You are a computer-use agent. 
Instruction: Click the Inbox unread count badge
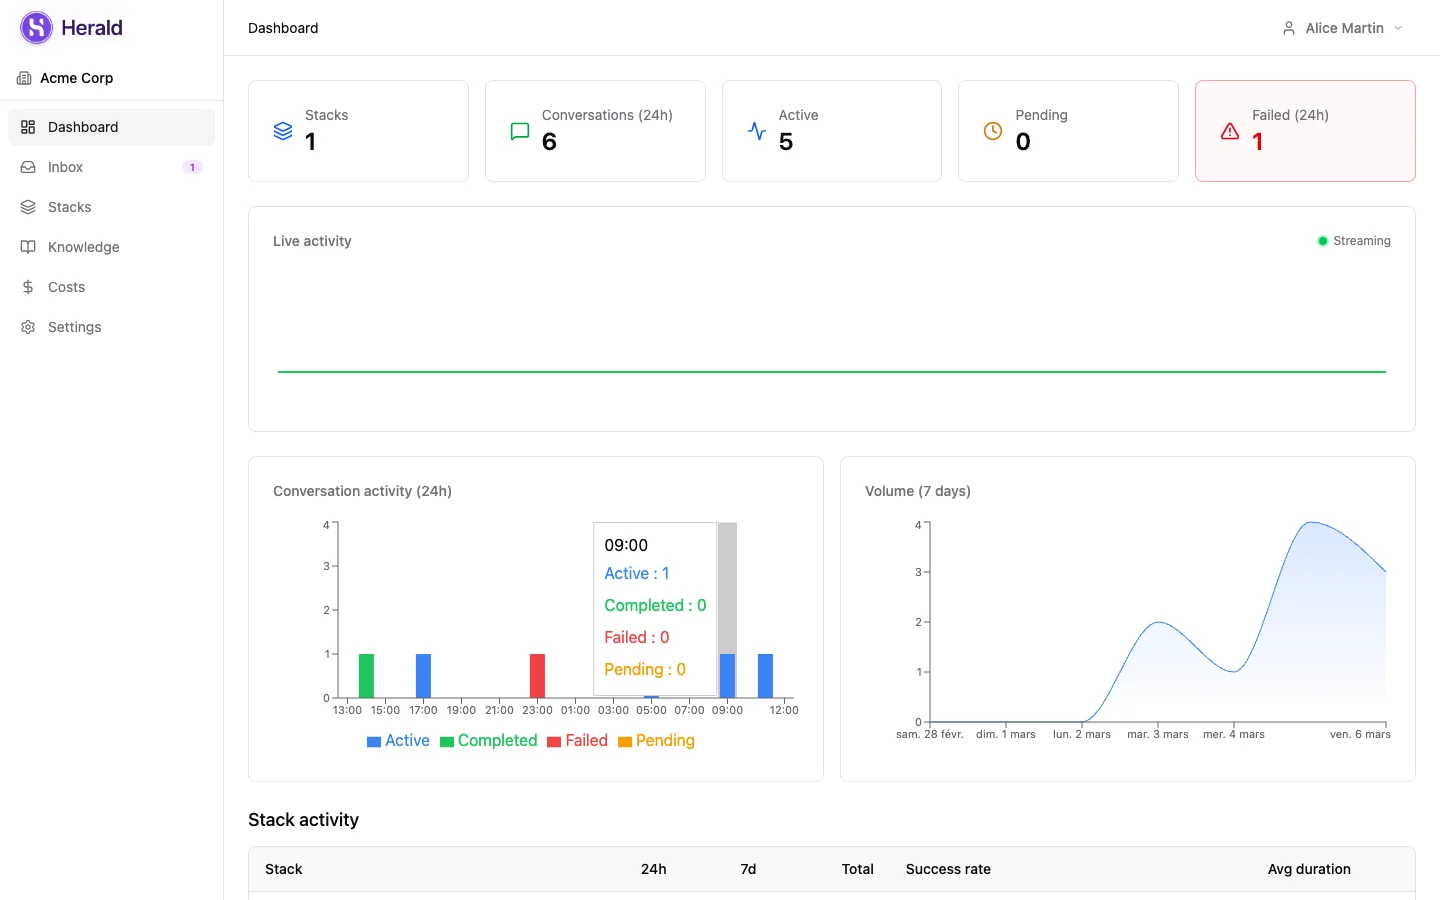tap(191, 167)
